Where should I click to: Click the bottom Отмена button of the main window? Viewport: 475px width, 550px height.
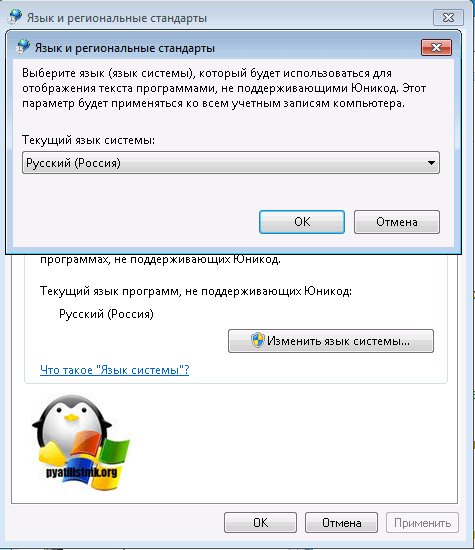pyautogui.click(x=341, y=523)
